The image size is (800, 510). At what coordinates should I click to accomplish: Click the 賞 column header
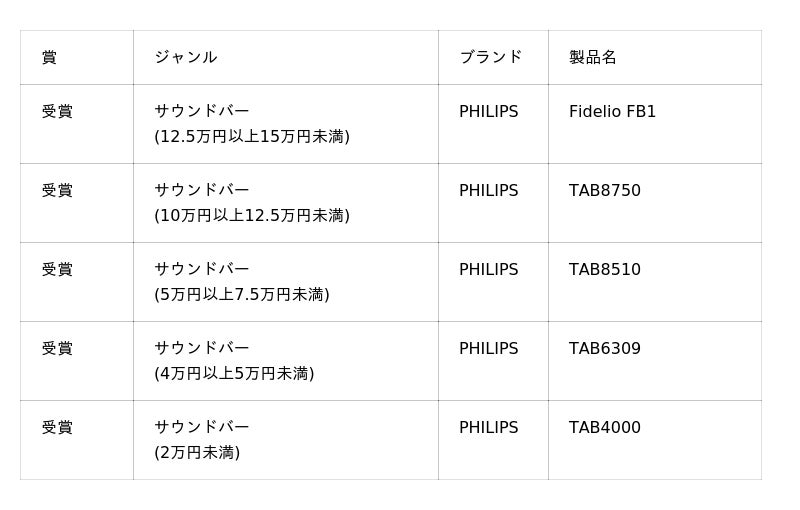pos(49,57)
